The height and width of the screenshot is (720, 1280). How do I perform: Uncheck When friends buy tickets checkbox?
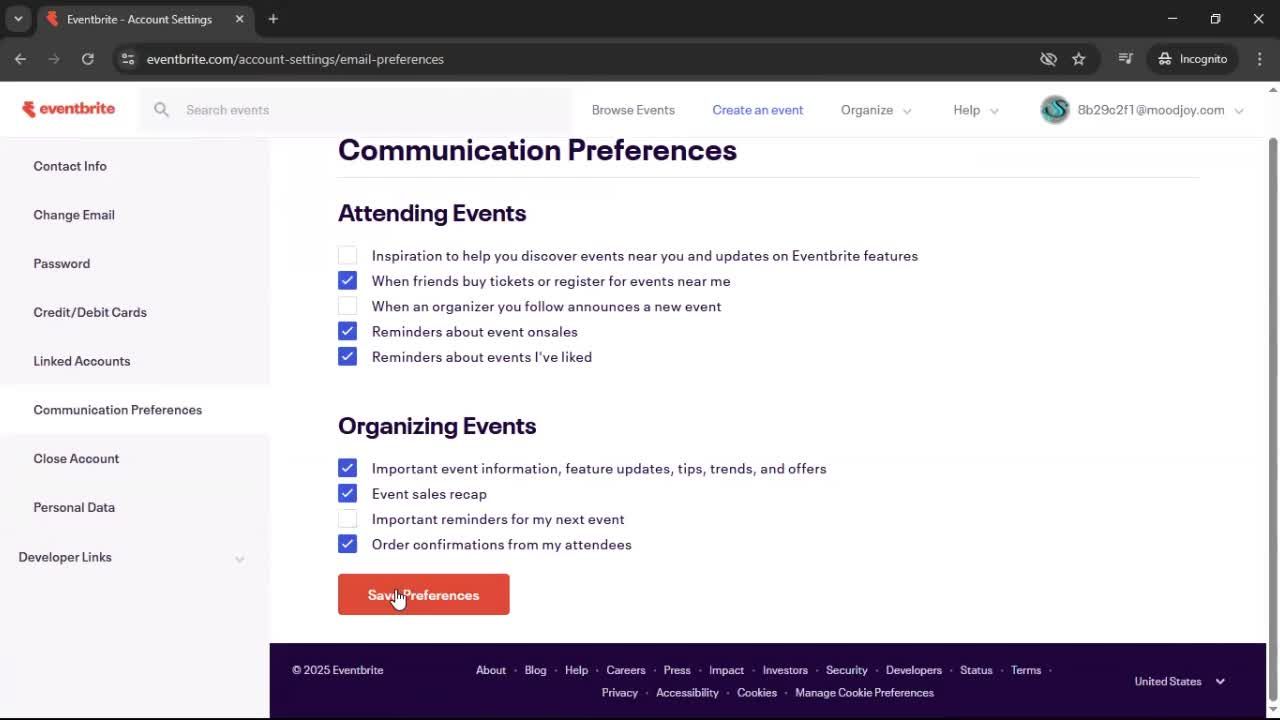point(347,280)
